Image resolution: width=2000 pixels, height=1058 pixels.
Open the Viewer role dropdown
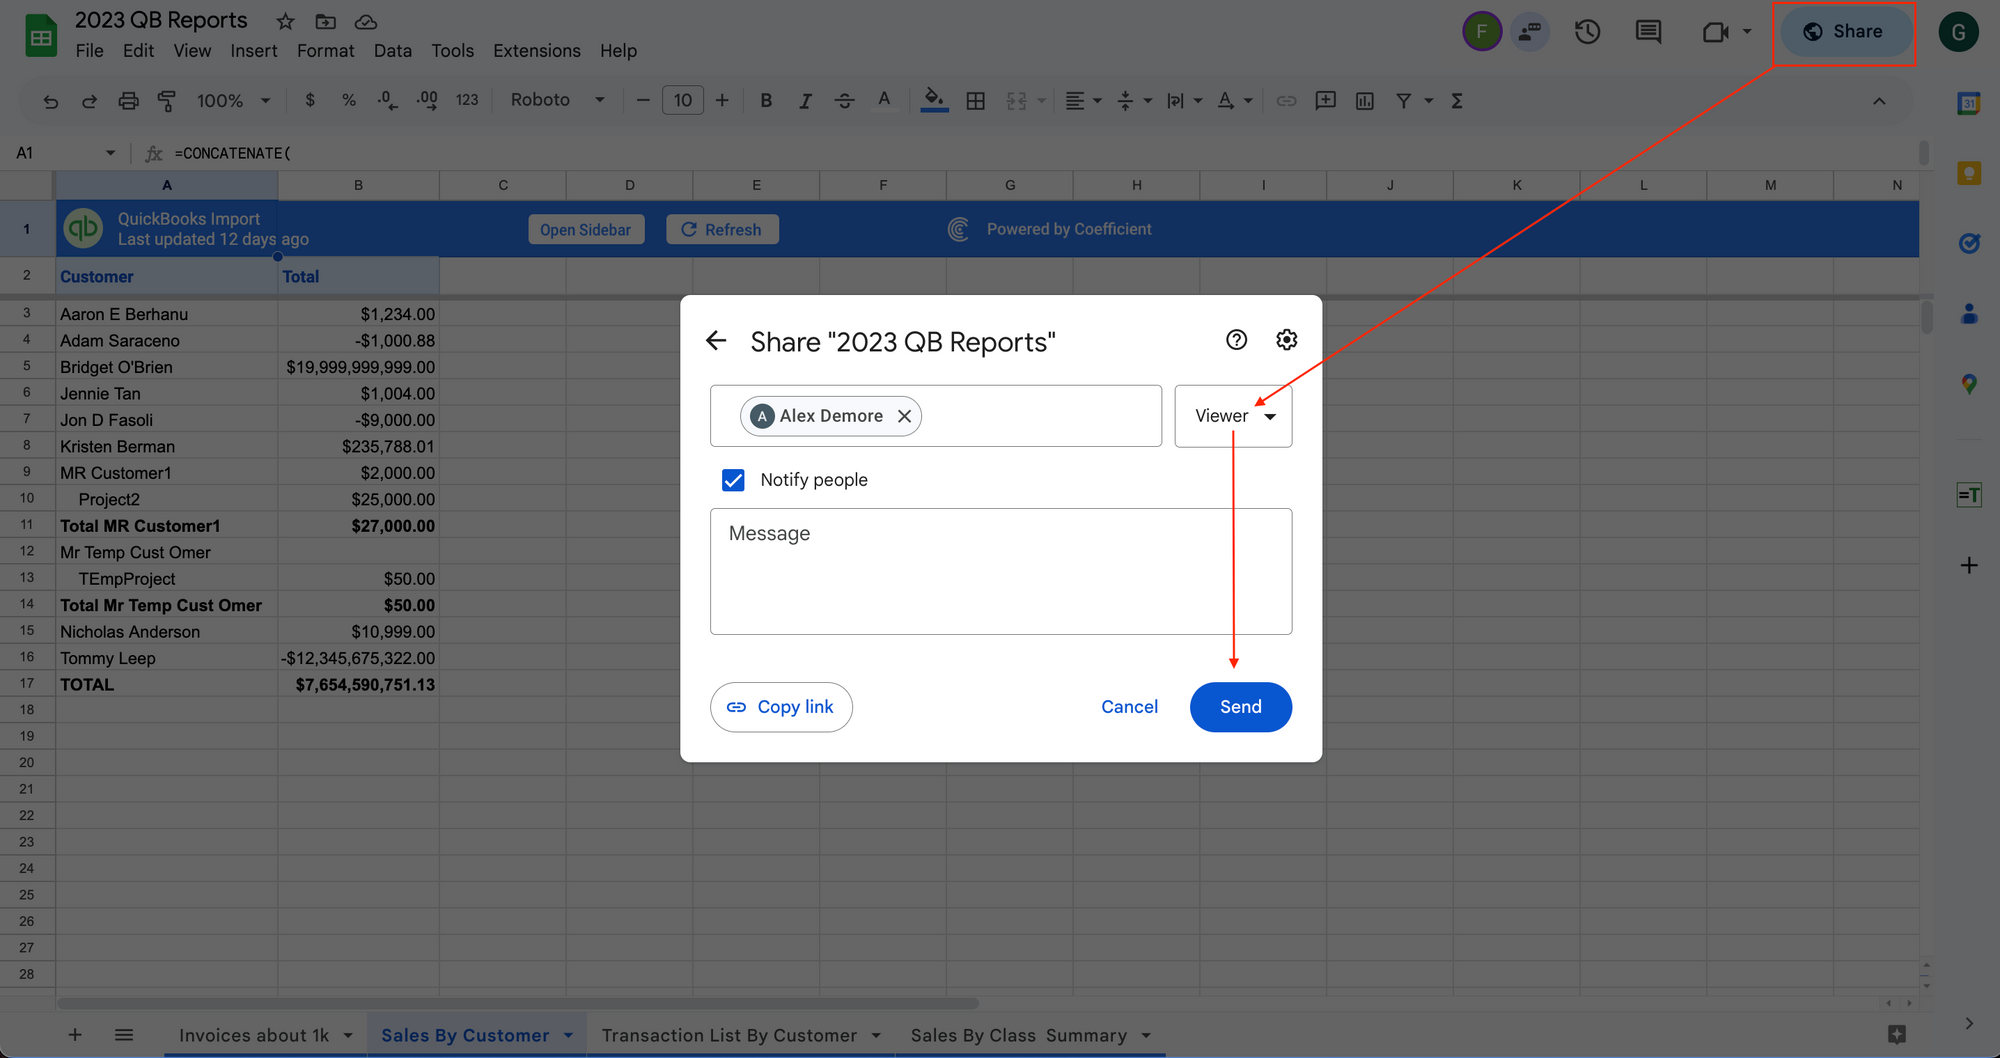pos(1233,416)
